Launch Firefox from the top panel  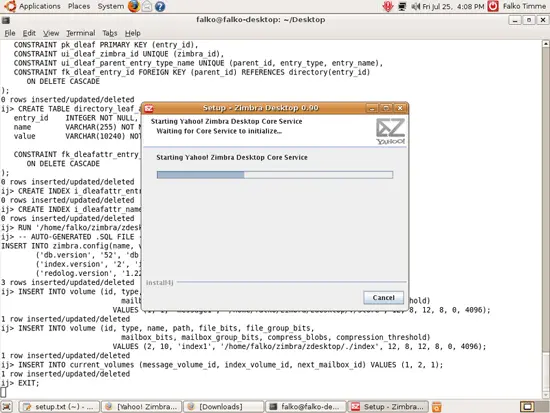pos(134,6)
